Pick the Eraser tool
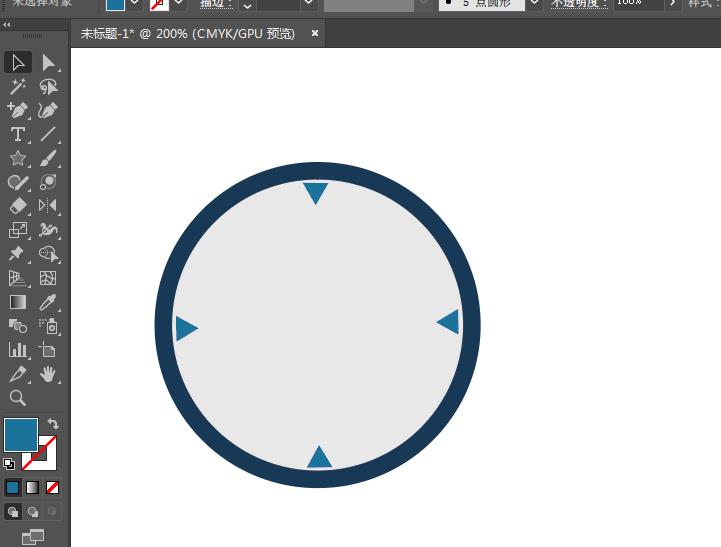 coord(18,205)
